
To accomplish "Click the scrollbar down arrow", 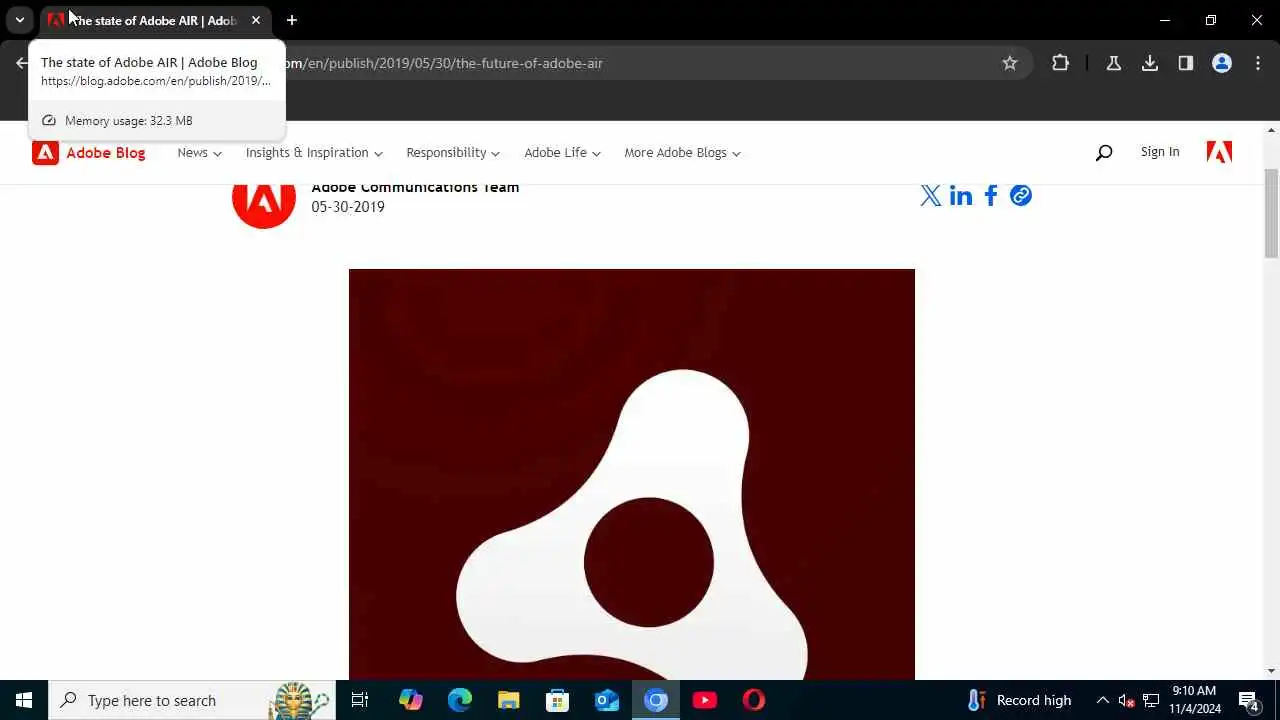I will 1272,671.
